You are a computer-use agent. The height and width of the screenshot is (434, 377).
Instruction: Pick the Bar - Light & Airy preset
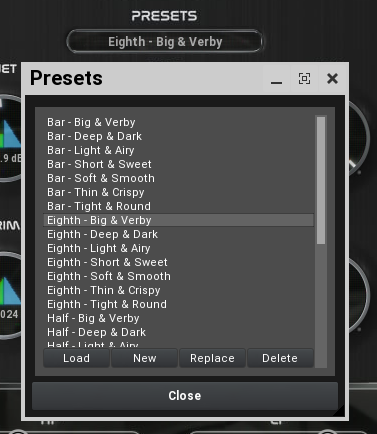tap(178, 150)
